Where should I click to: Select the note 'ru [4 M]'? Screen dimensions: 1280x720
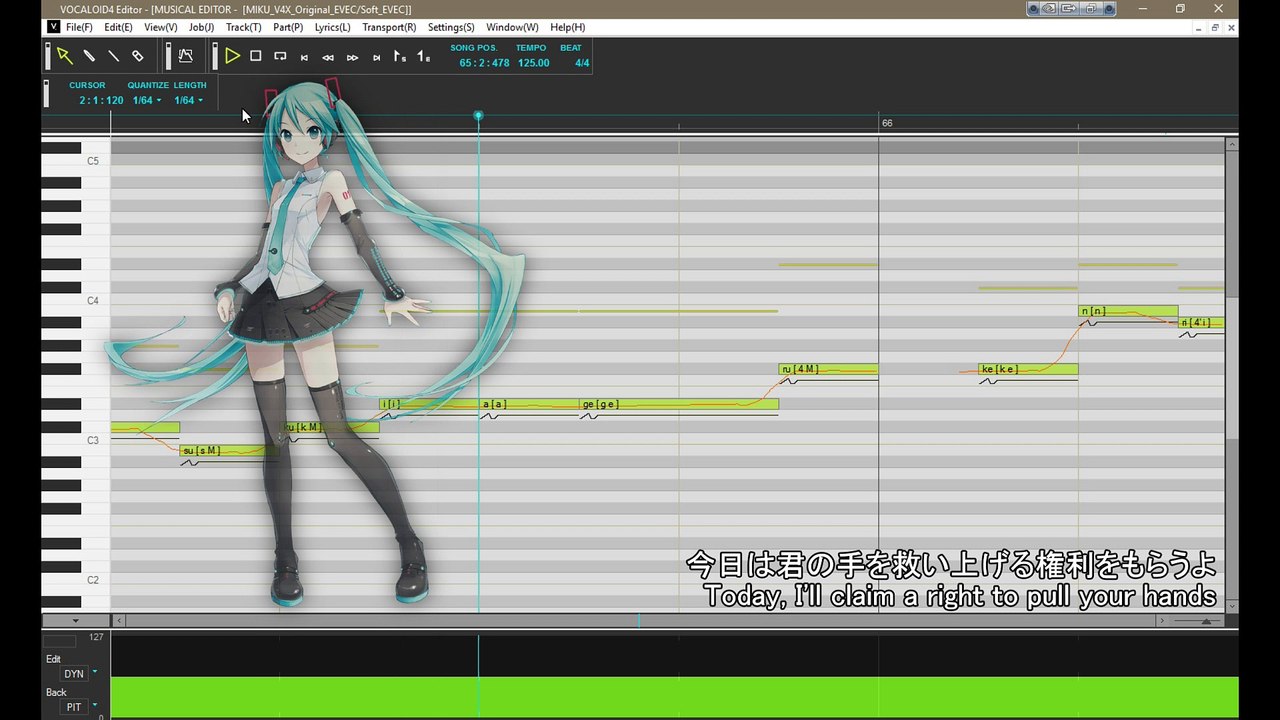[829, 369]
